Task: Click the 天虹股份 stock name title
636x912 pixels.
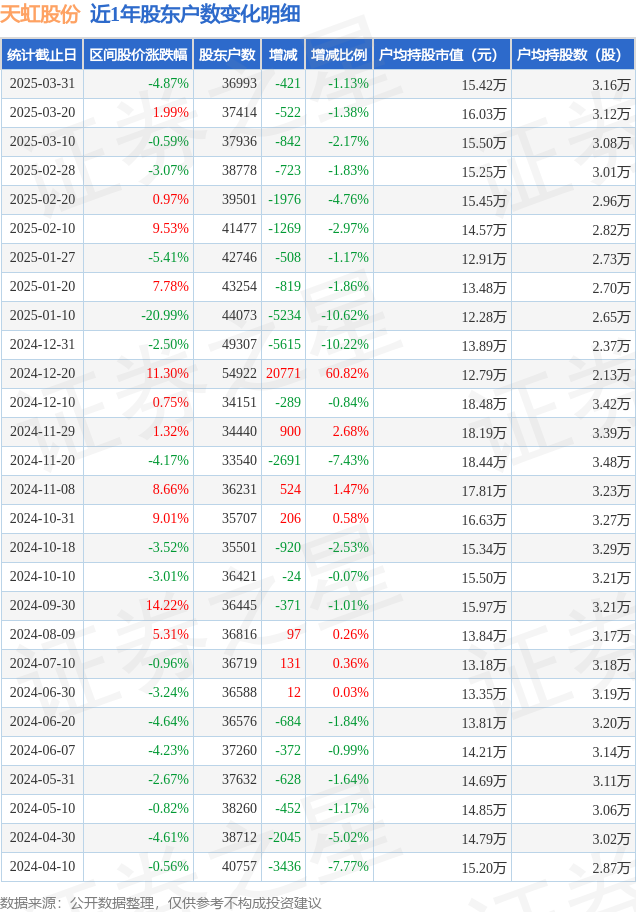Action: coord(40,15)
